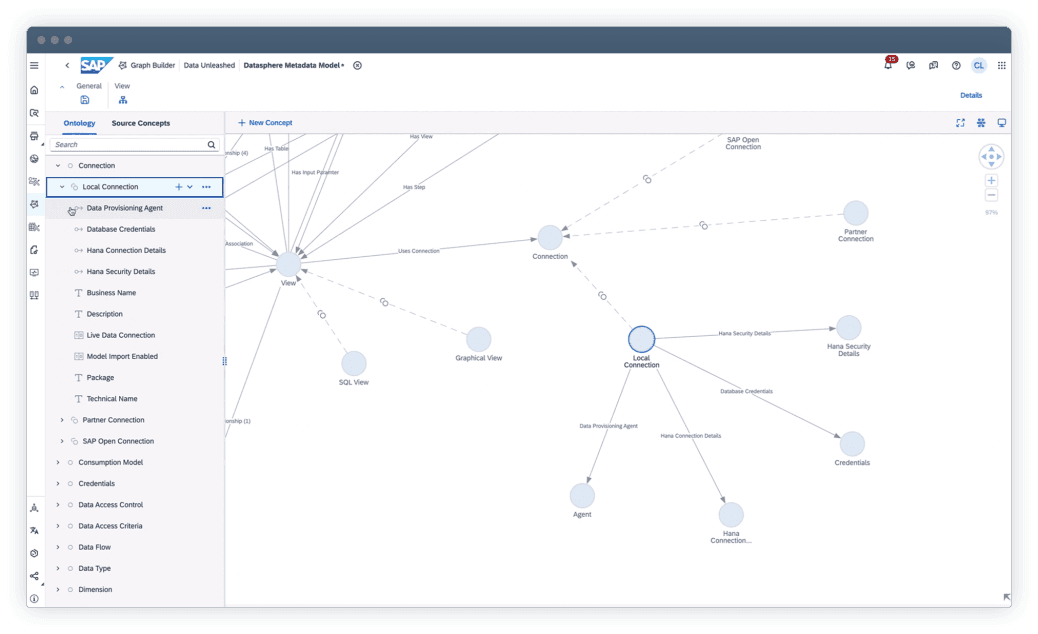Screen dimensions: 1038x634
Task: Select the graph layout icon on the canvas toolbar
Action: [983, 122]
